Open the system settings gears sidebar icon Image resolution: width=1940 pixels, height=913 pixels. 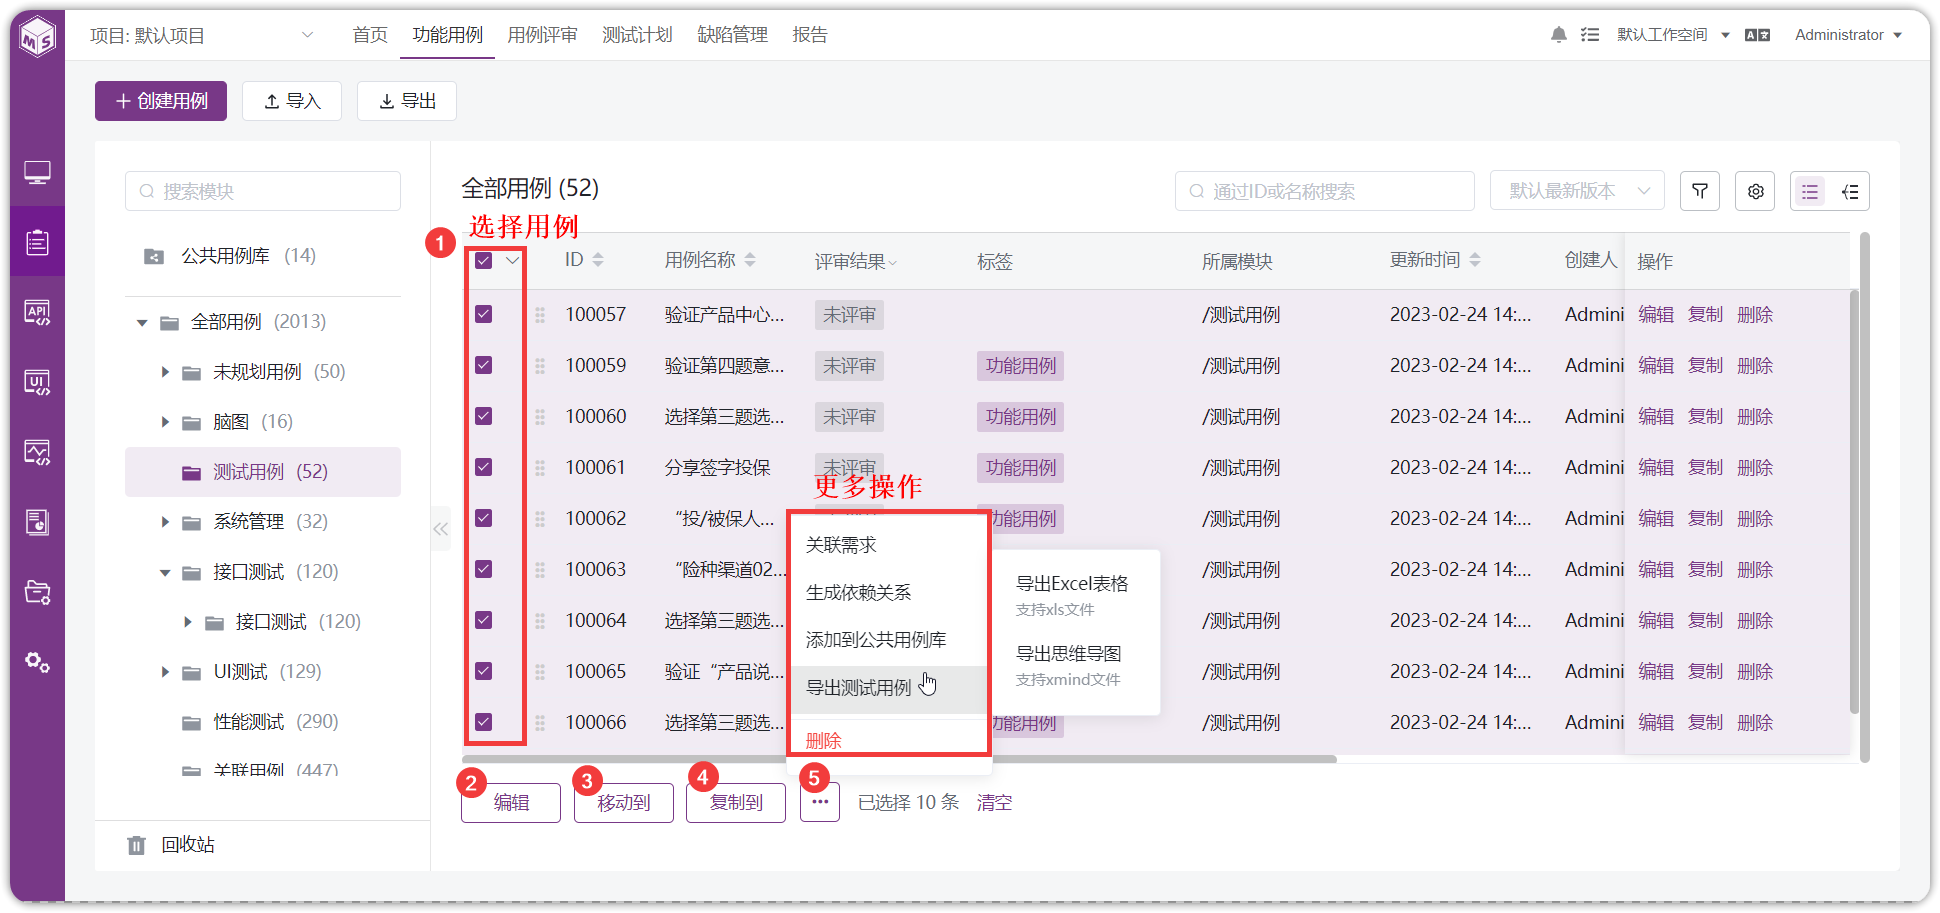coord(38,662)
